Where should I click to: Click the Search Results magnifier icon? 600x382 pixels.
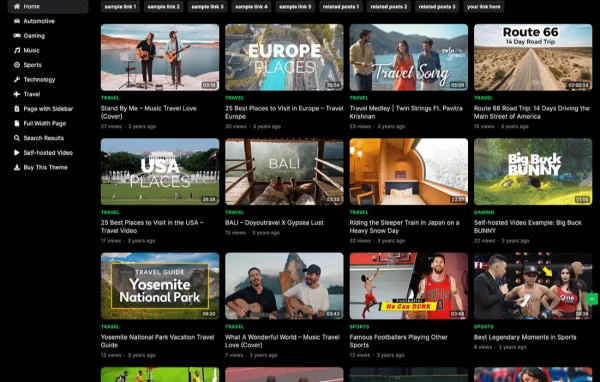[x=17, y=138]
